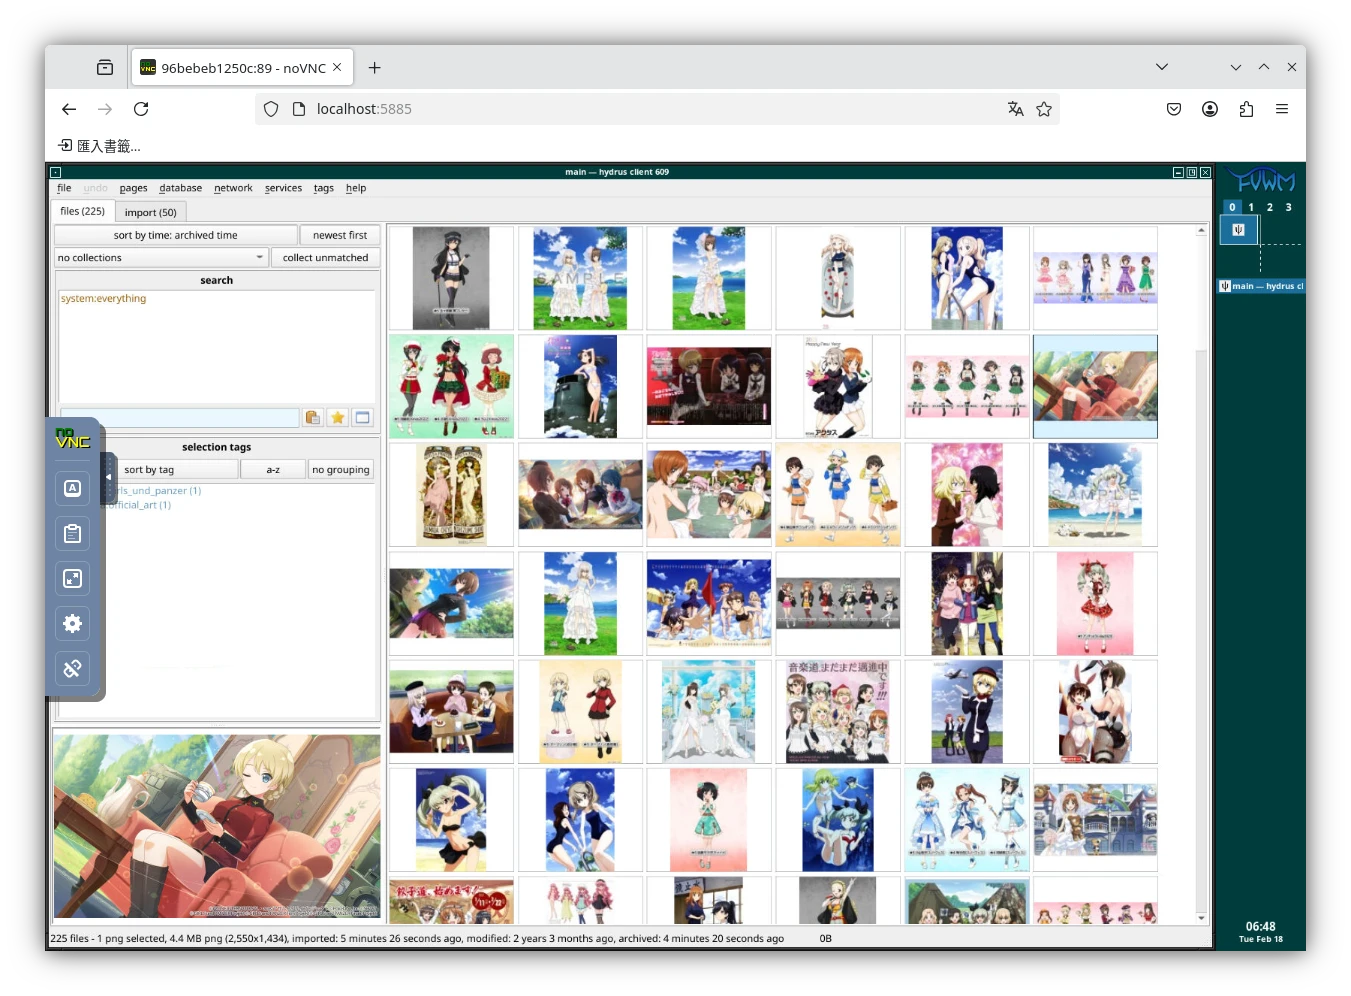Viewport: 1351px width, 996px height.
Task: Click the noVNC disconnect icon
Action: tap(73, 669)
